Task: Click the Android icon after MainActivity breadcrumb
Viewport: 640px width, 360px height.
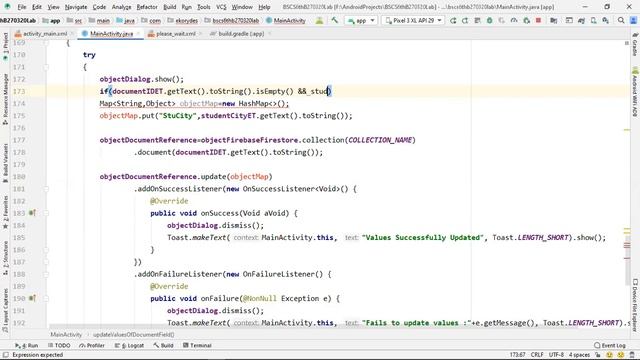Action: pyautogui.click(x=319, y=20)
